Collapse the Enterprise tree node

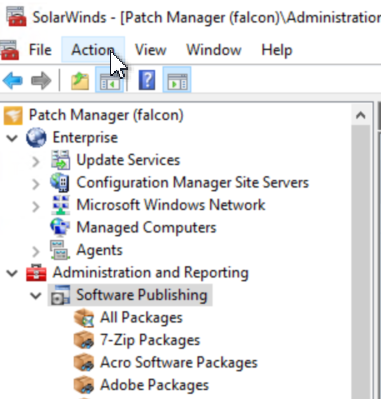(12, 138)
